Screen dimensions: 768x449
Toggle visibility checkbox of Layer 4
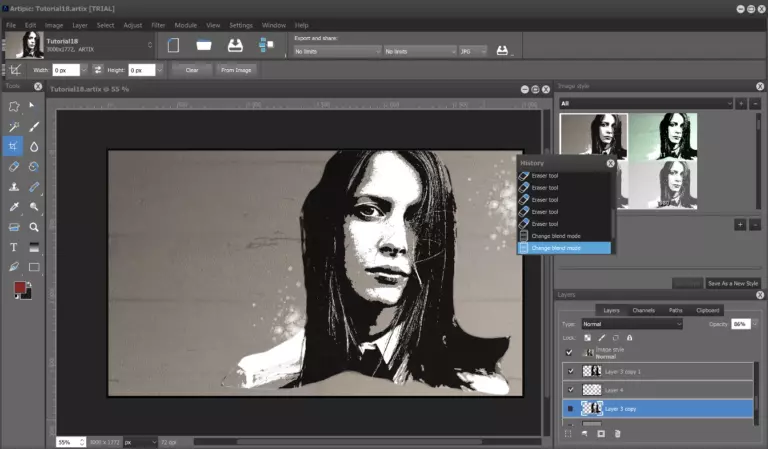point(570,389)
